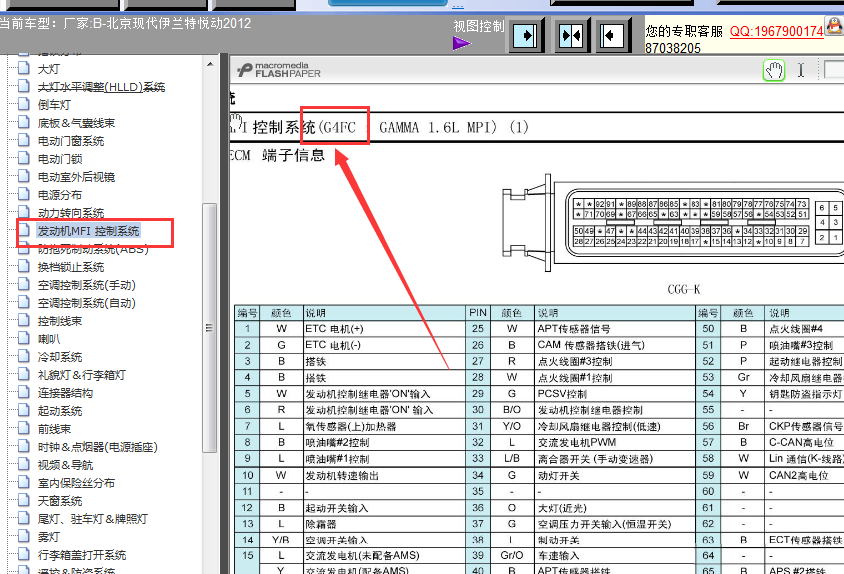Open 尾灯、驻车灯&牌照灯 entry
This screenshot has width=844, height=574.
point(92,519)
